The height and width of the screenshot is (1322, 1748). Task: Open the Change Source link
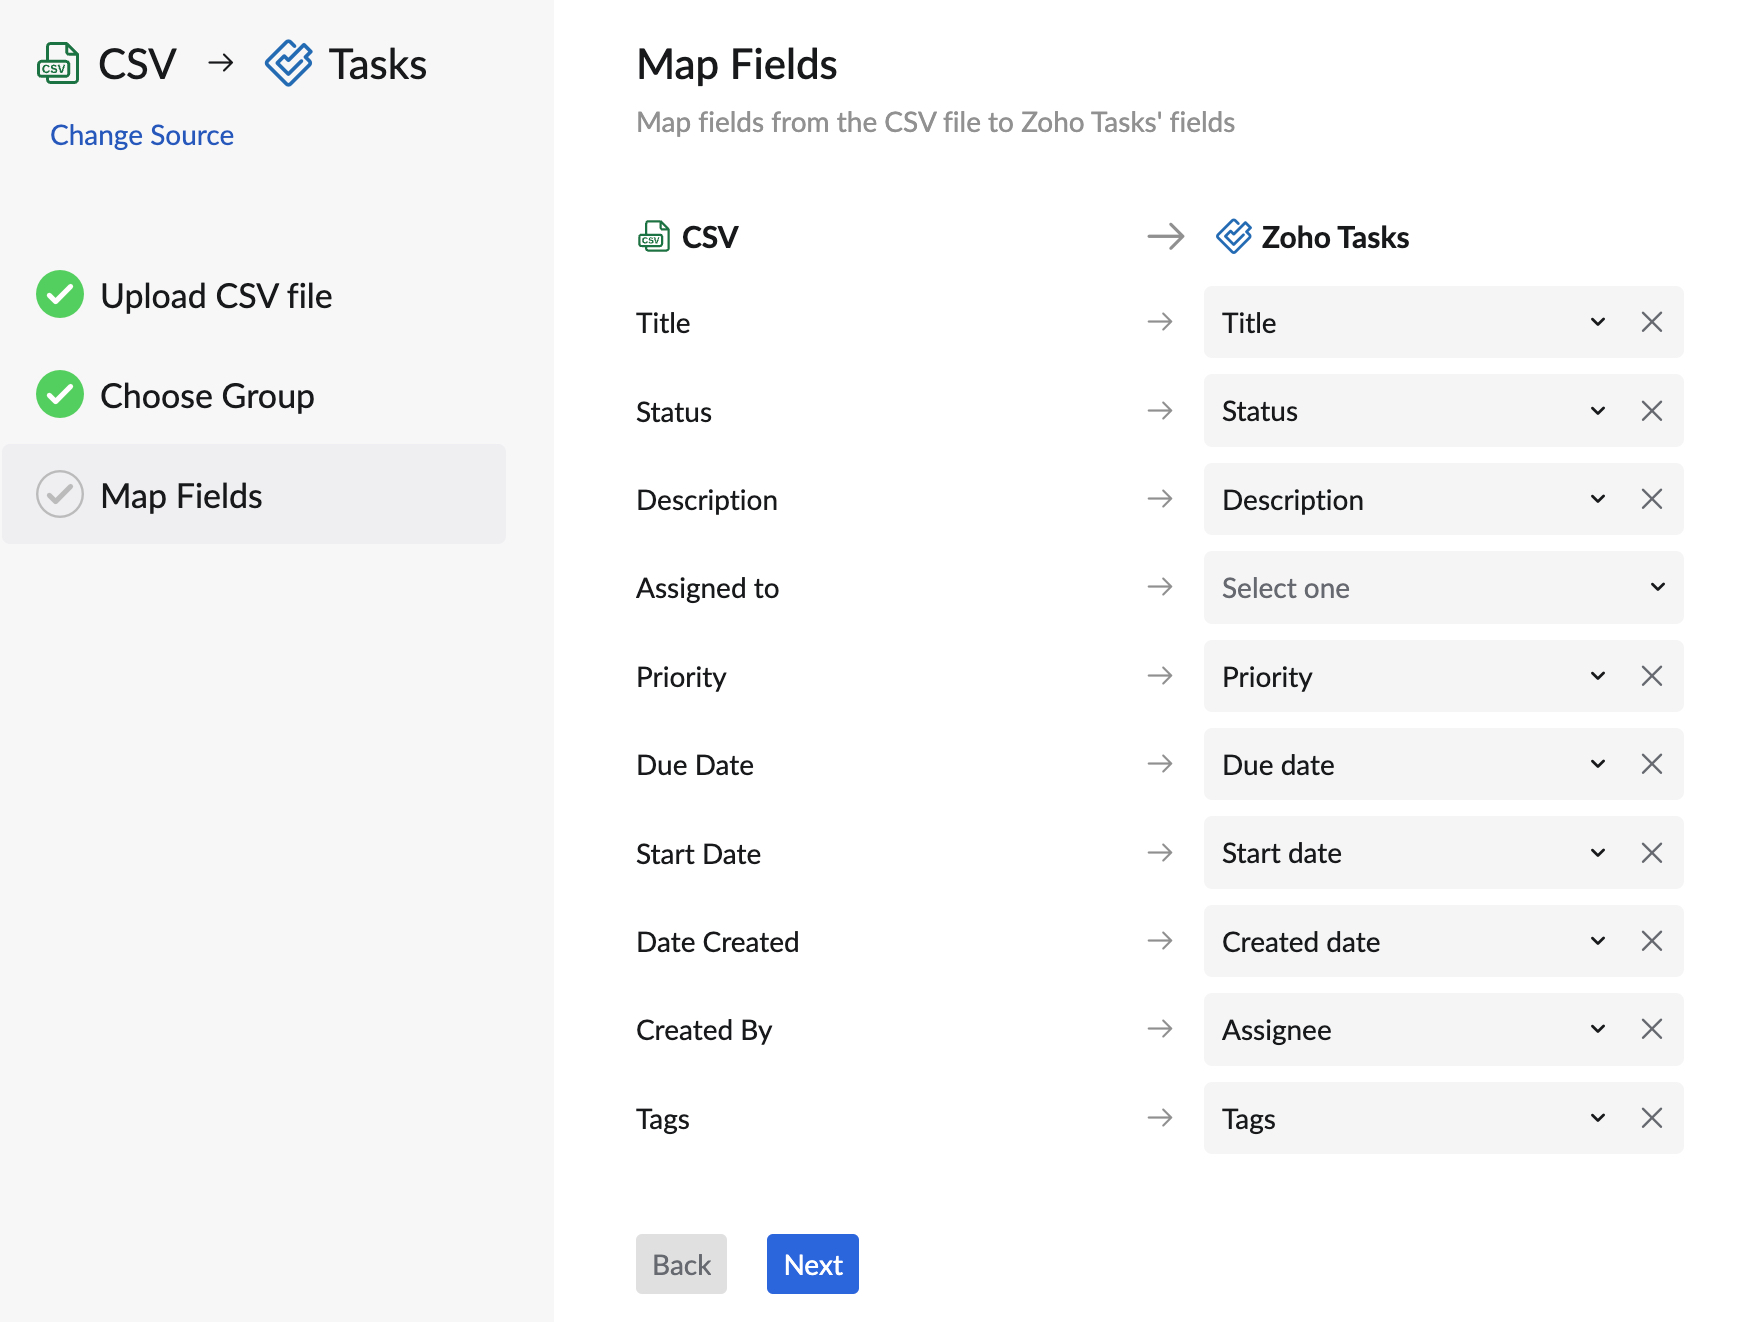pos(140,134)
